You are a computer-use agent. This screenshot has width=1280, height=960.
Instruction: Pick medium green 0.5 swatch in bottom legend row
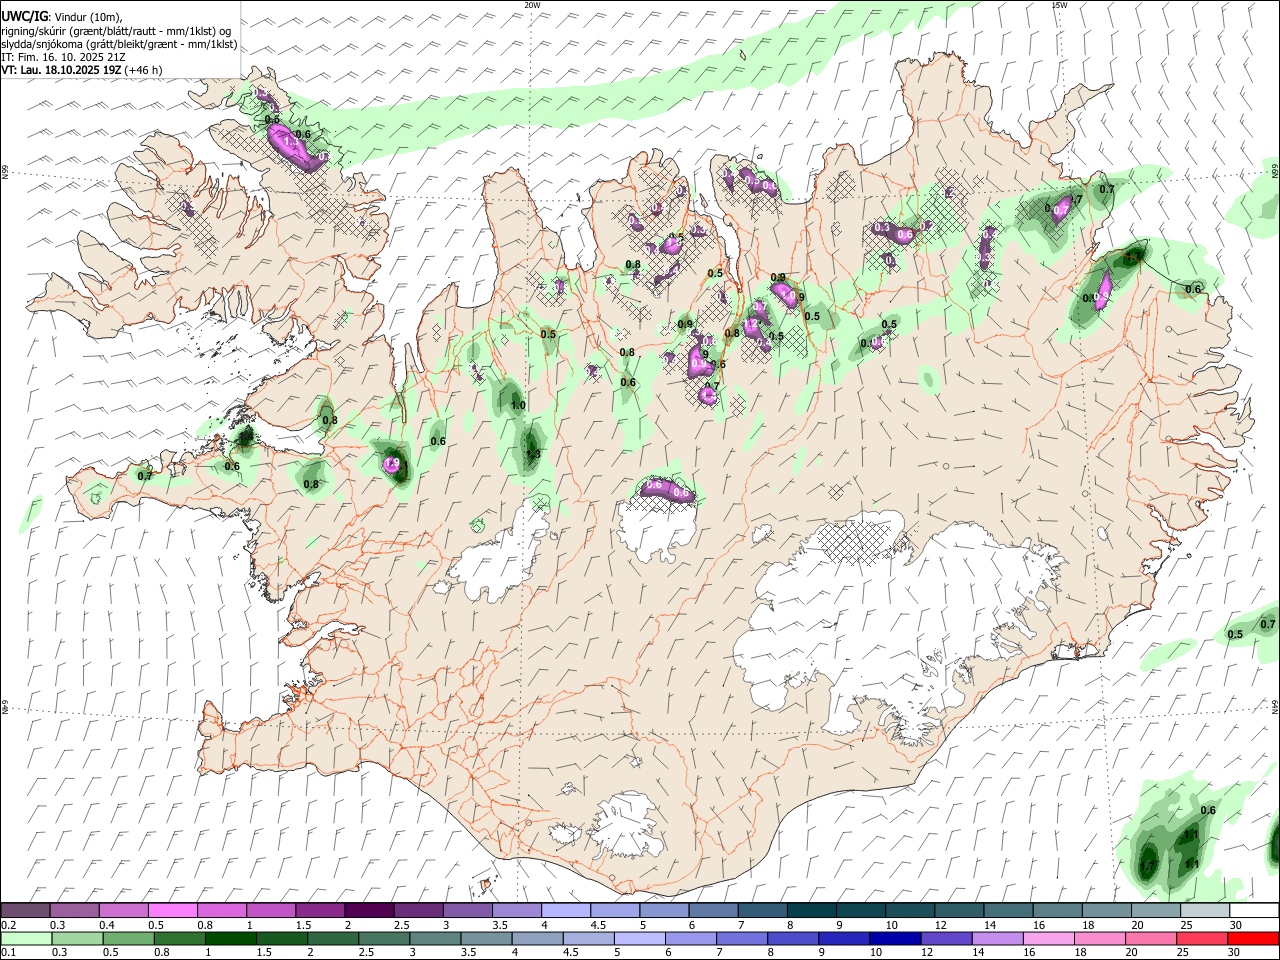tap(129, 938)
